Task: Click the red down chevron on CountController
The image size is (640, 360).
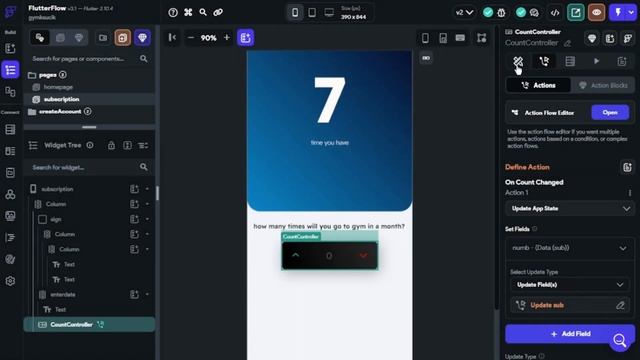Action: (x=363, y=256)
